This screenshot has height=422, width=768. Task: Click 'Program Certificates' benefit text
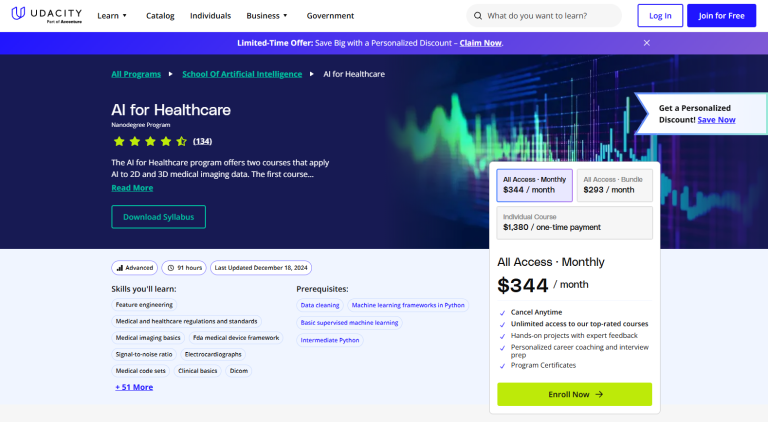click(543, 365)
